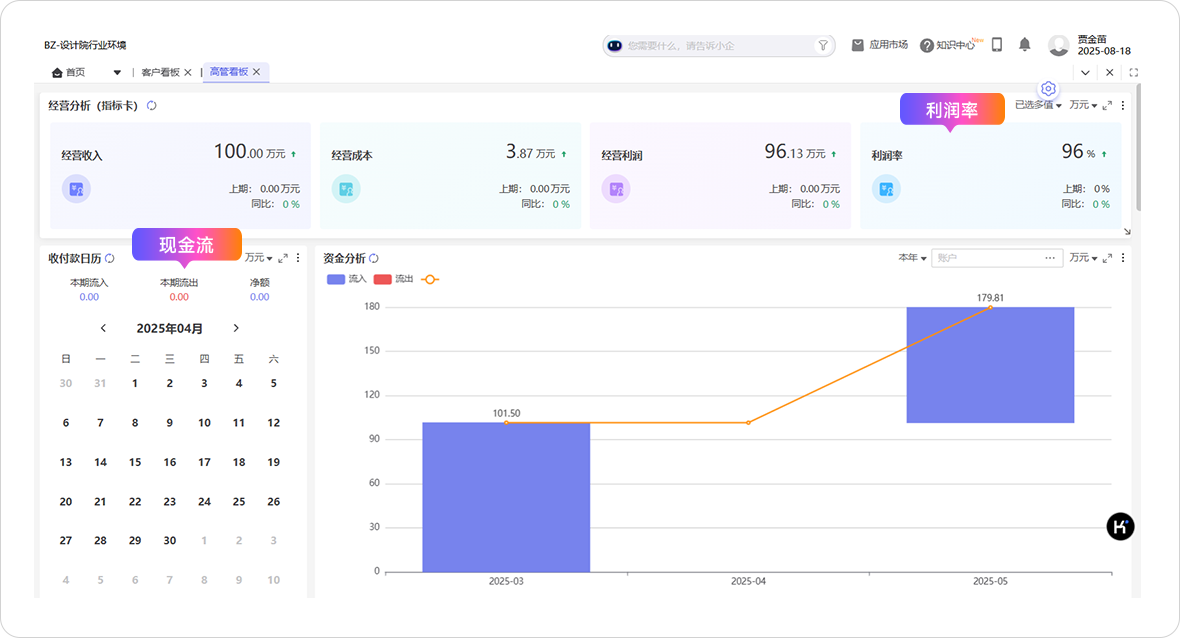Click the 账户 input field
The image size is (1180, 638).
click(x=986, y=258)
